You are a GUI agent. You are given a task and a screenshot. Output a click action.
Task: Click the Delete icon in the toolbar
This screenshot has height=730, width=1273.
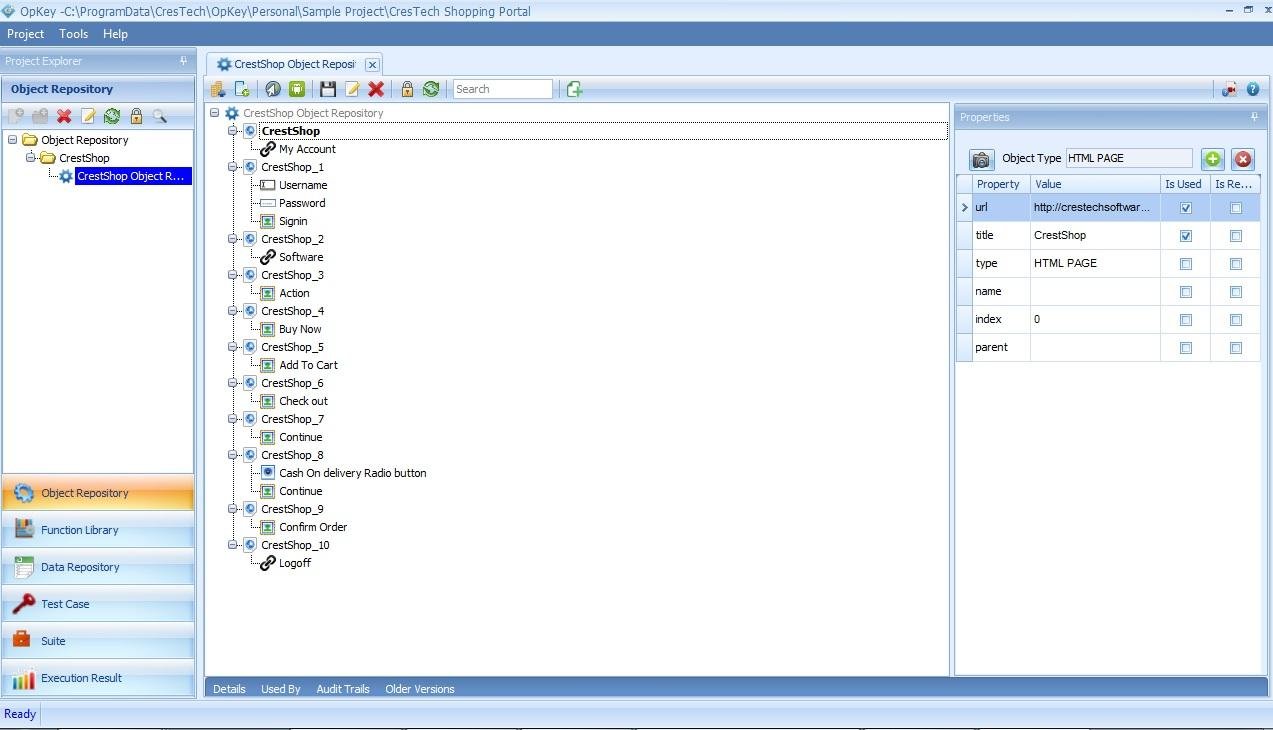pyautogui.click(x=377, y=89)
